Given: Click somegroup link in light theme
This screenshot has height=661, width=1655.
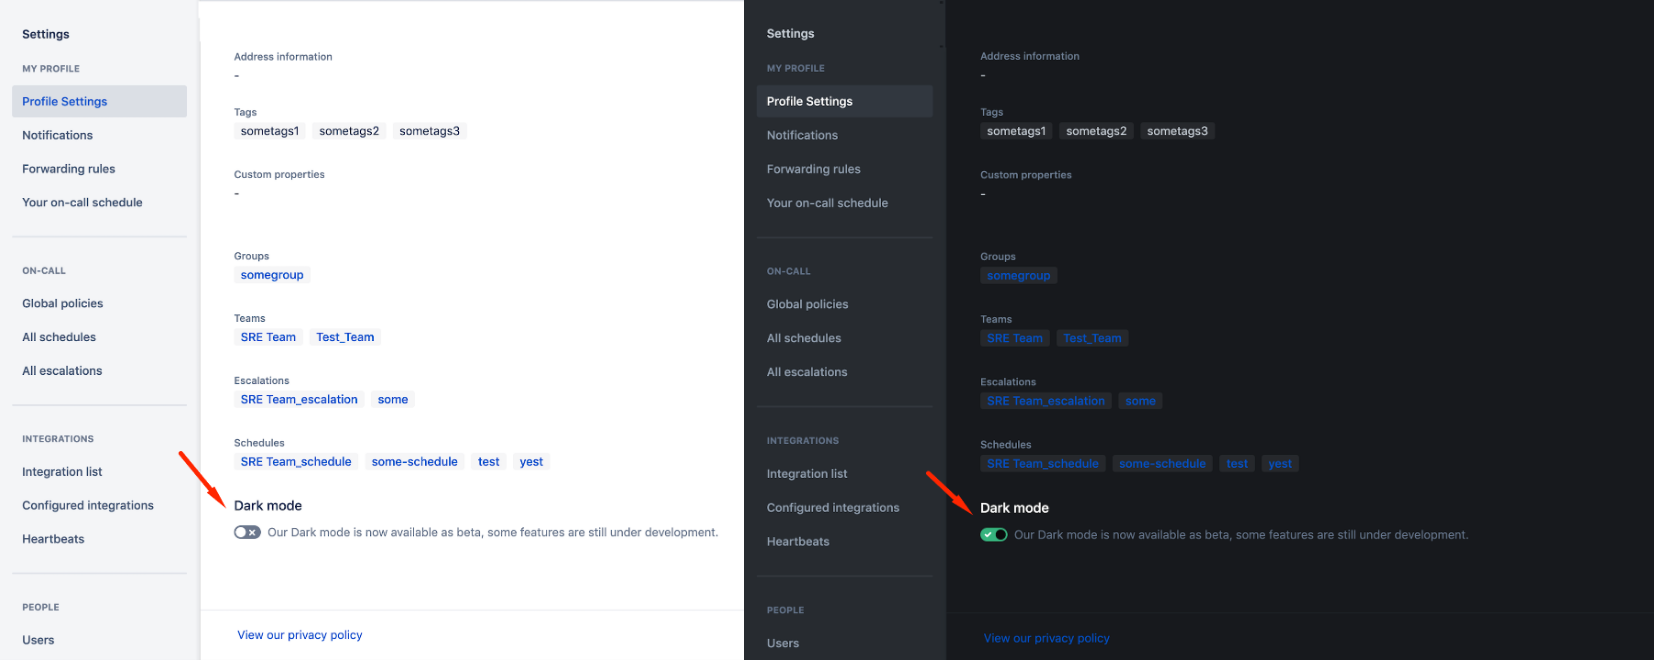Looking at the screenshot, I should [x=272, y=275].
